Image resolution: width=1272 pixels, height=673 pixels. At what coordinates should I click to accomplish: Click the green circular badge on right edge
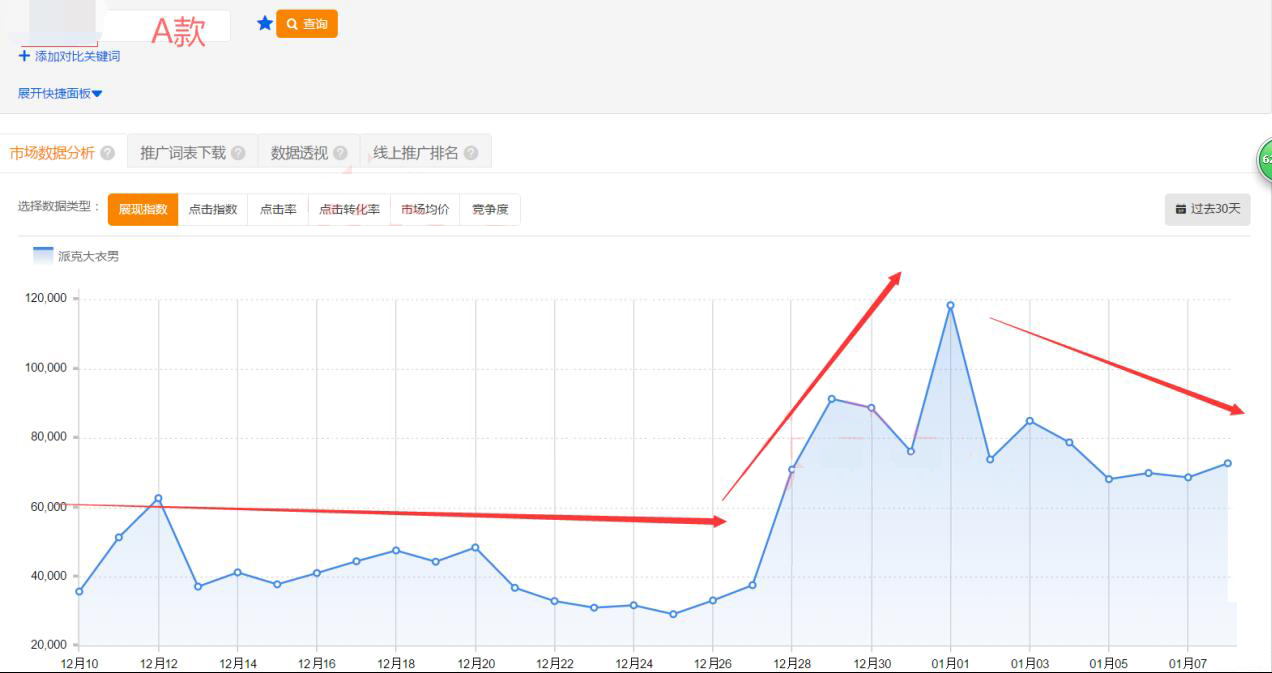(x=1265, y=160)
